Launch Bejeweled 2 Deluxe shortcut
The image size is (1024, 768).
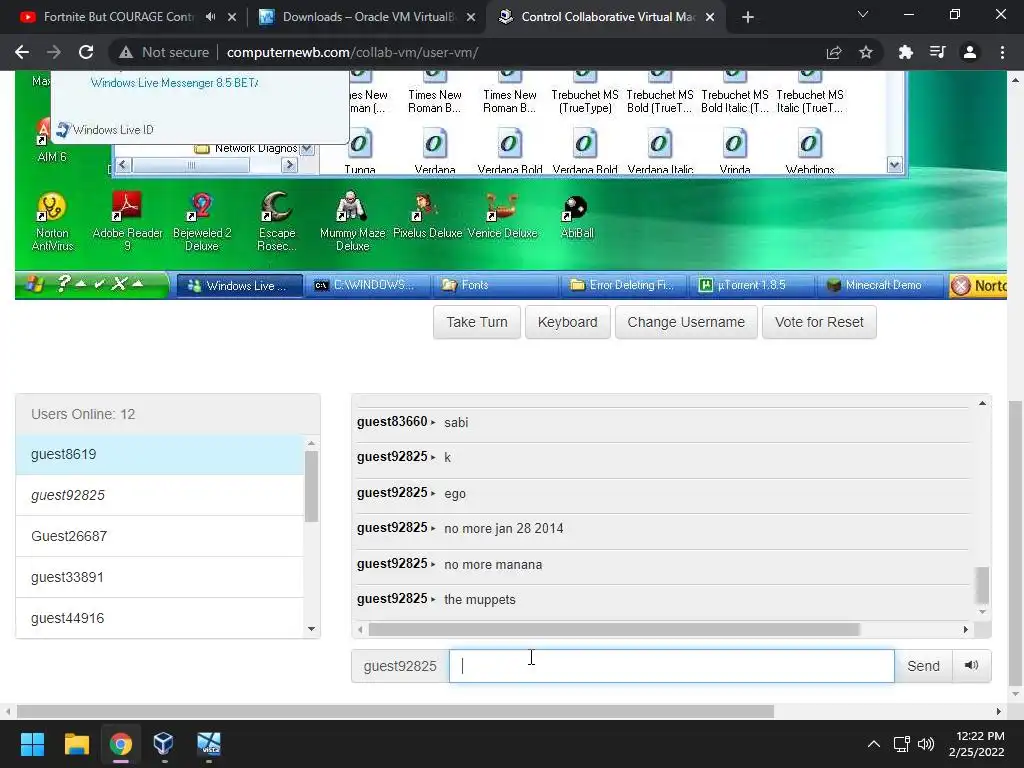pos(202,222)
